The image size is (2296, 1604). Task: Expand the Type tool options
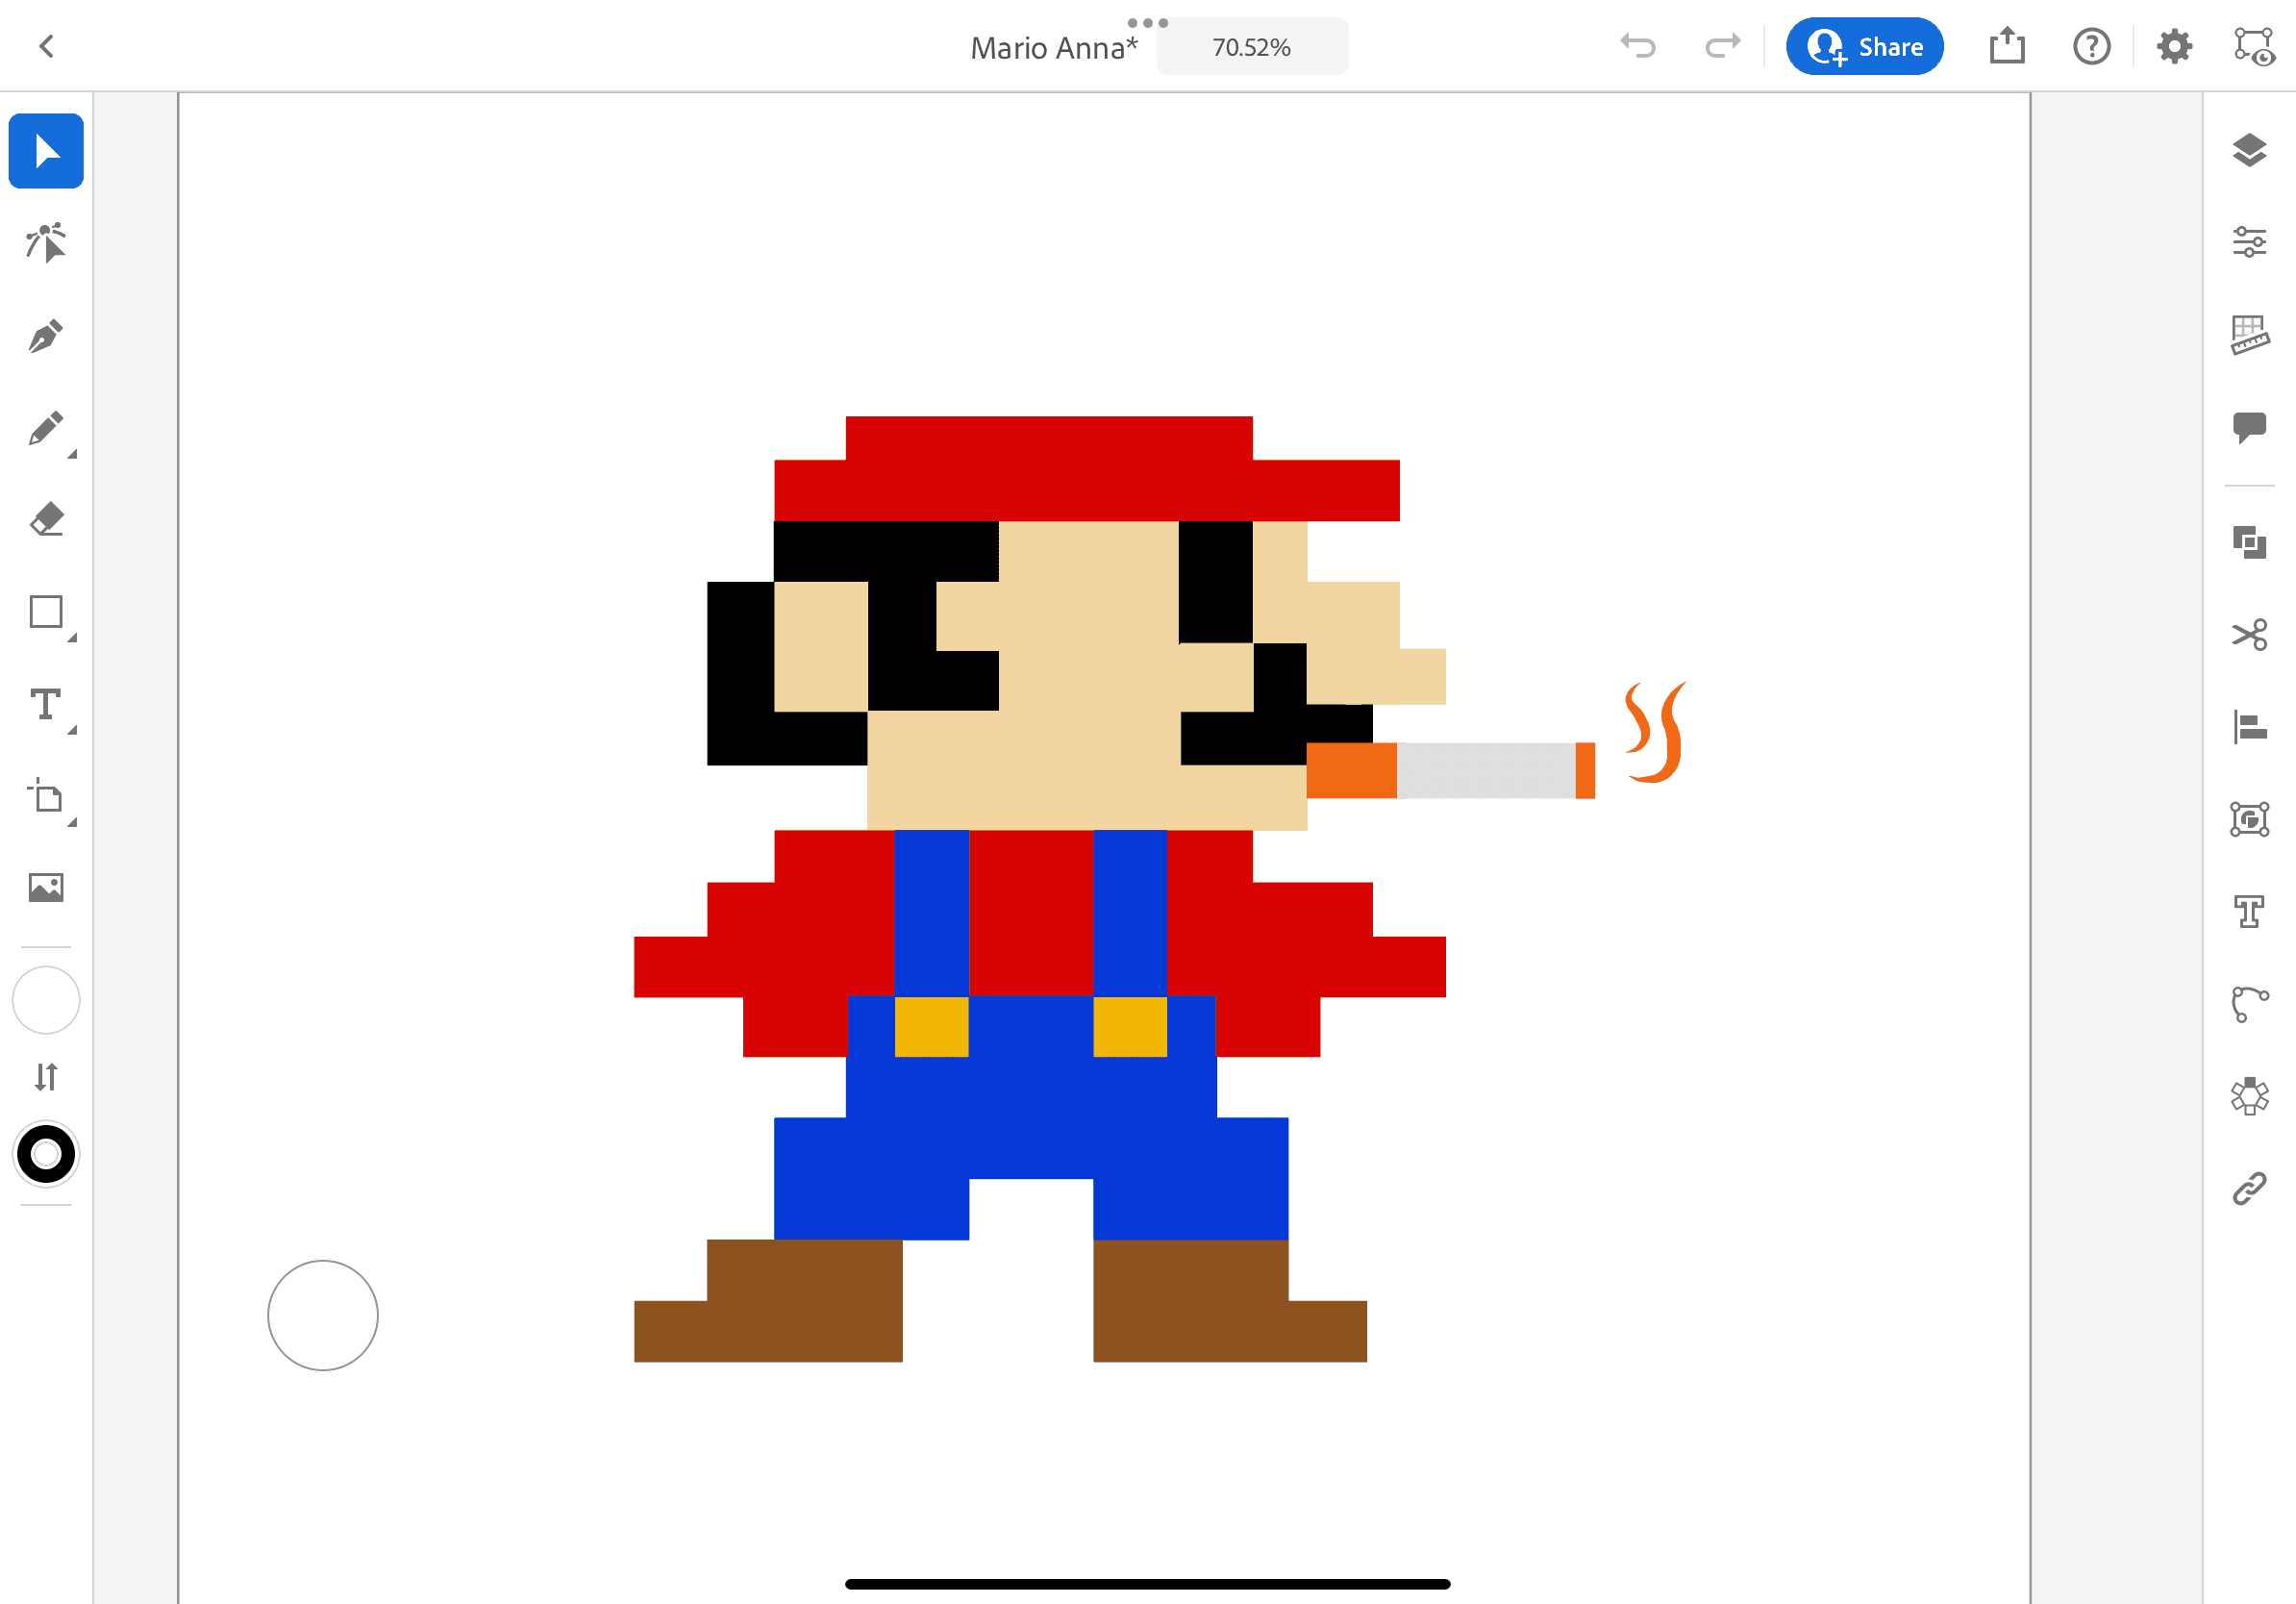(x=72, y=731)
